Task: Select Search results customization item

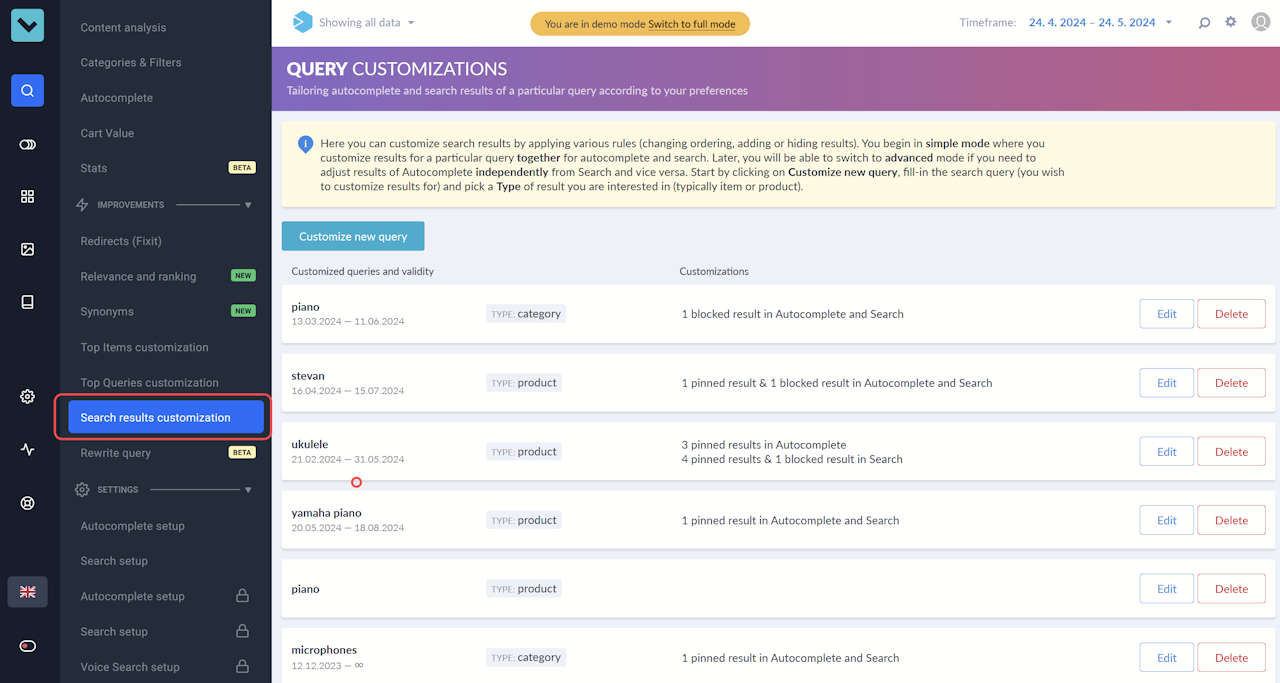Action: [x=166, y=417]
